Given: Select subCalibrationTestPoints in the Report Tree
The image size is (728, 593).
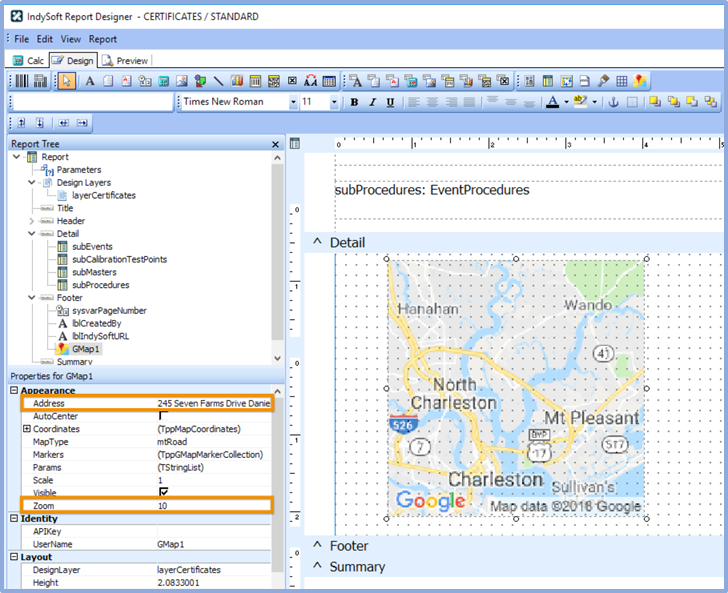Looking at the screenshot, I should (x=118, y=259).
